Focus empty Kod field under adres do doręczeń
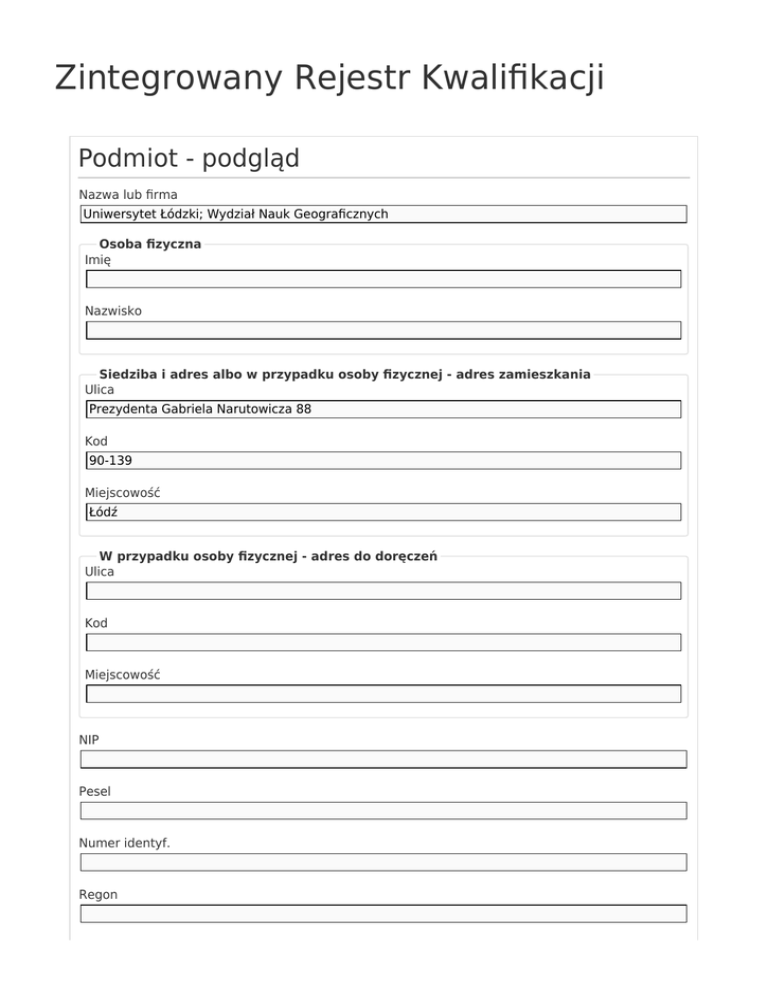The height and width of the screenshot is (994, 768). (x=383, y=642)
